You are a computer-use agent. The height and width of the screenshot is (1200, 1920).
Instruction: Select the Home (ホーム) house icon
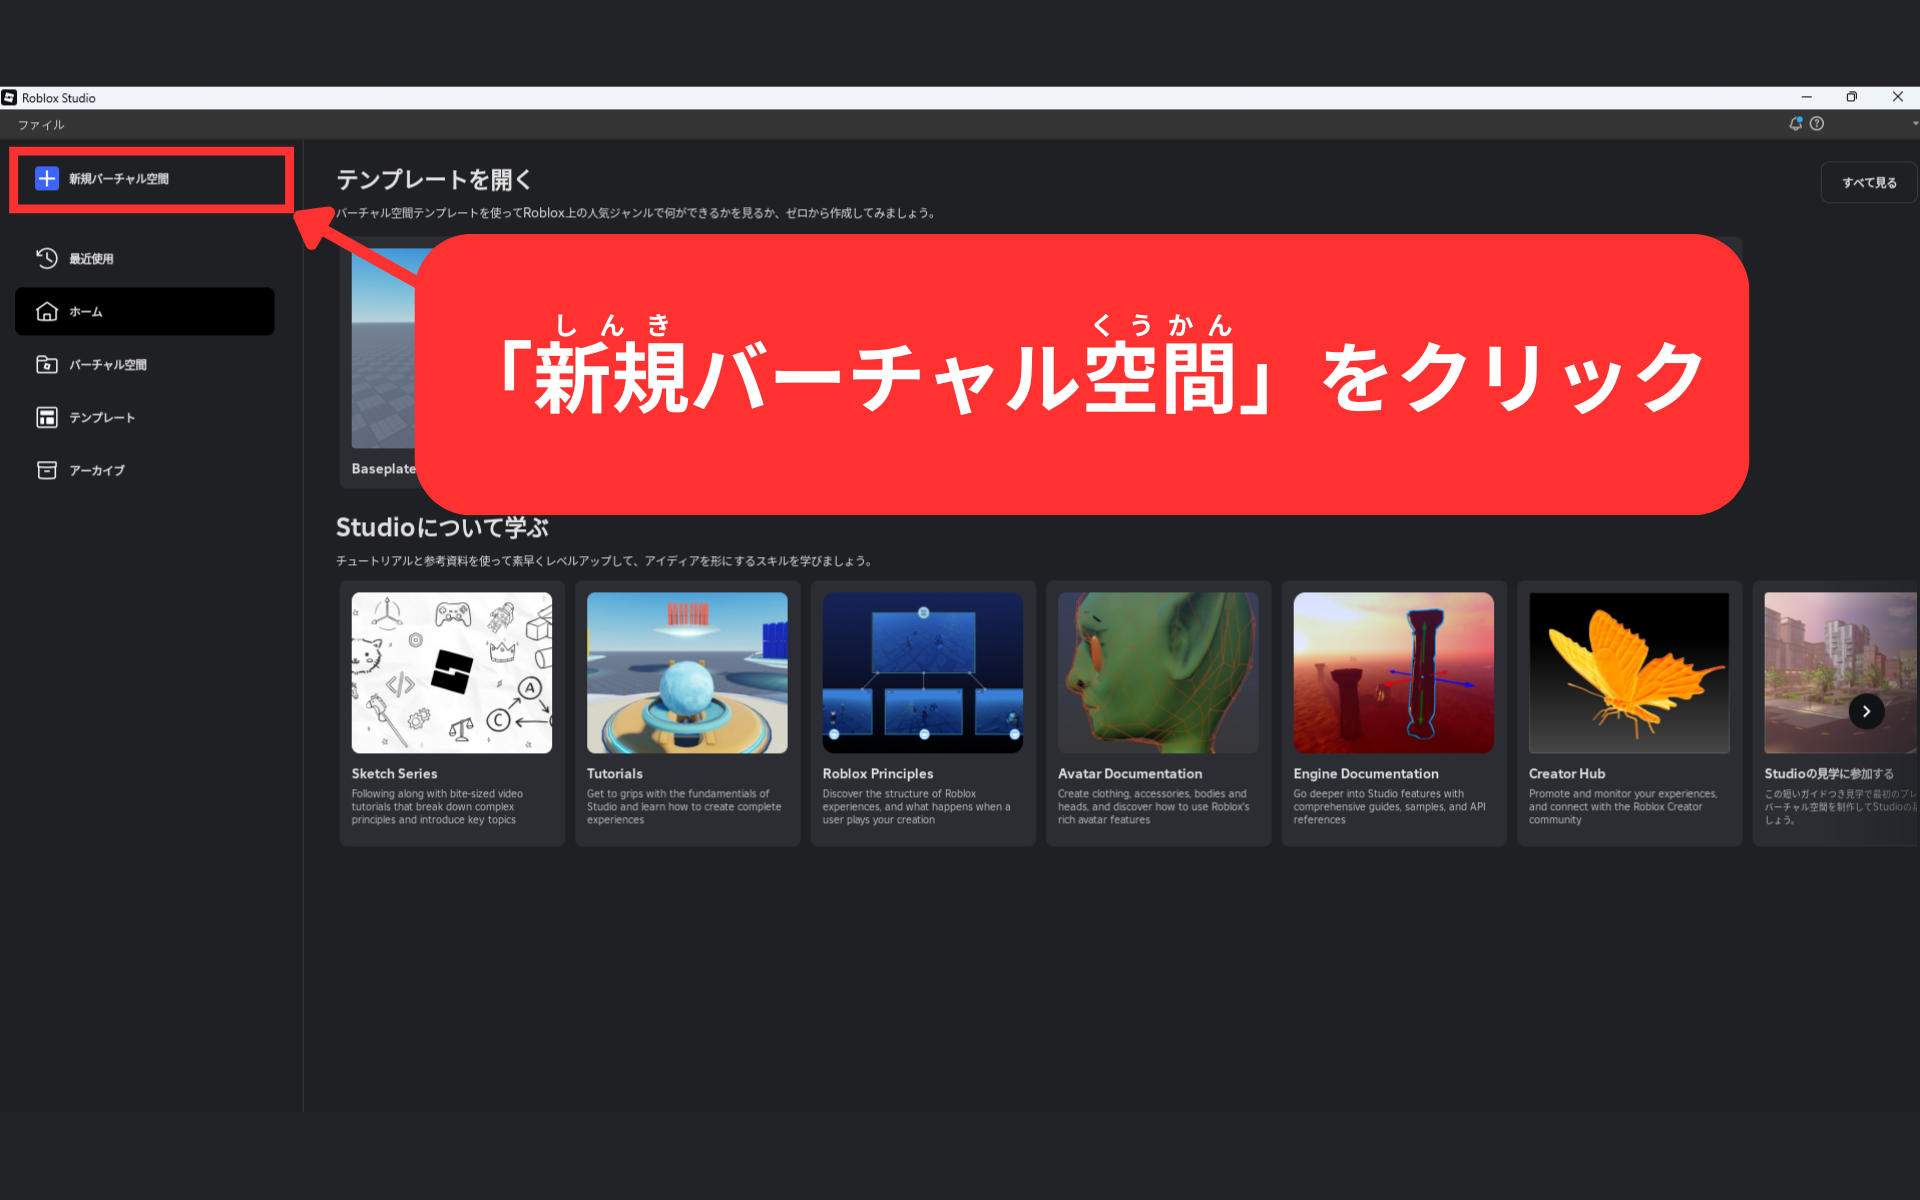click(47, 311)
